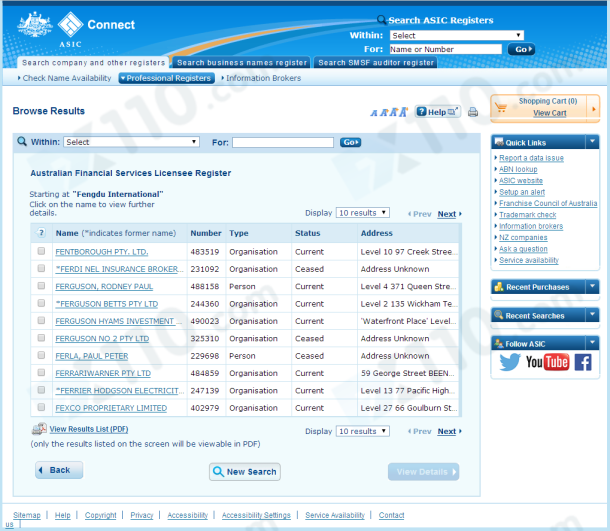610x531 pixels.
Task: Click the Twitter bird icon
Action: click(x=510, y=362)
